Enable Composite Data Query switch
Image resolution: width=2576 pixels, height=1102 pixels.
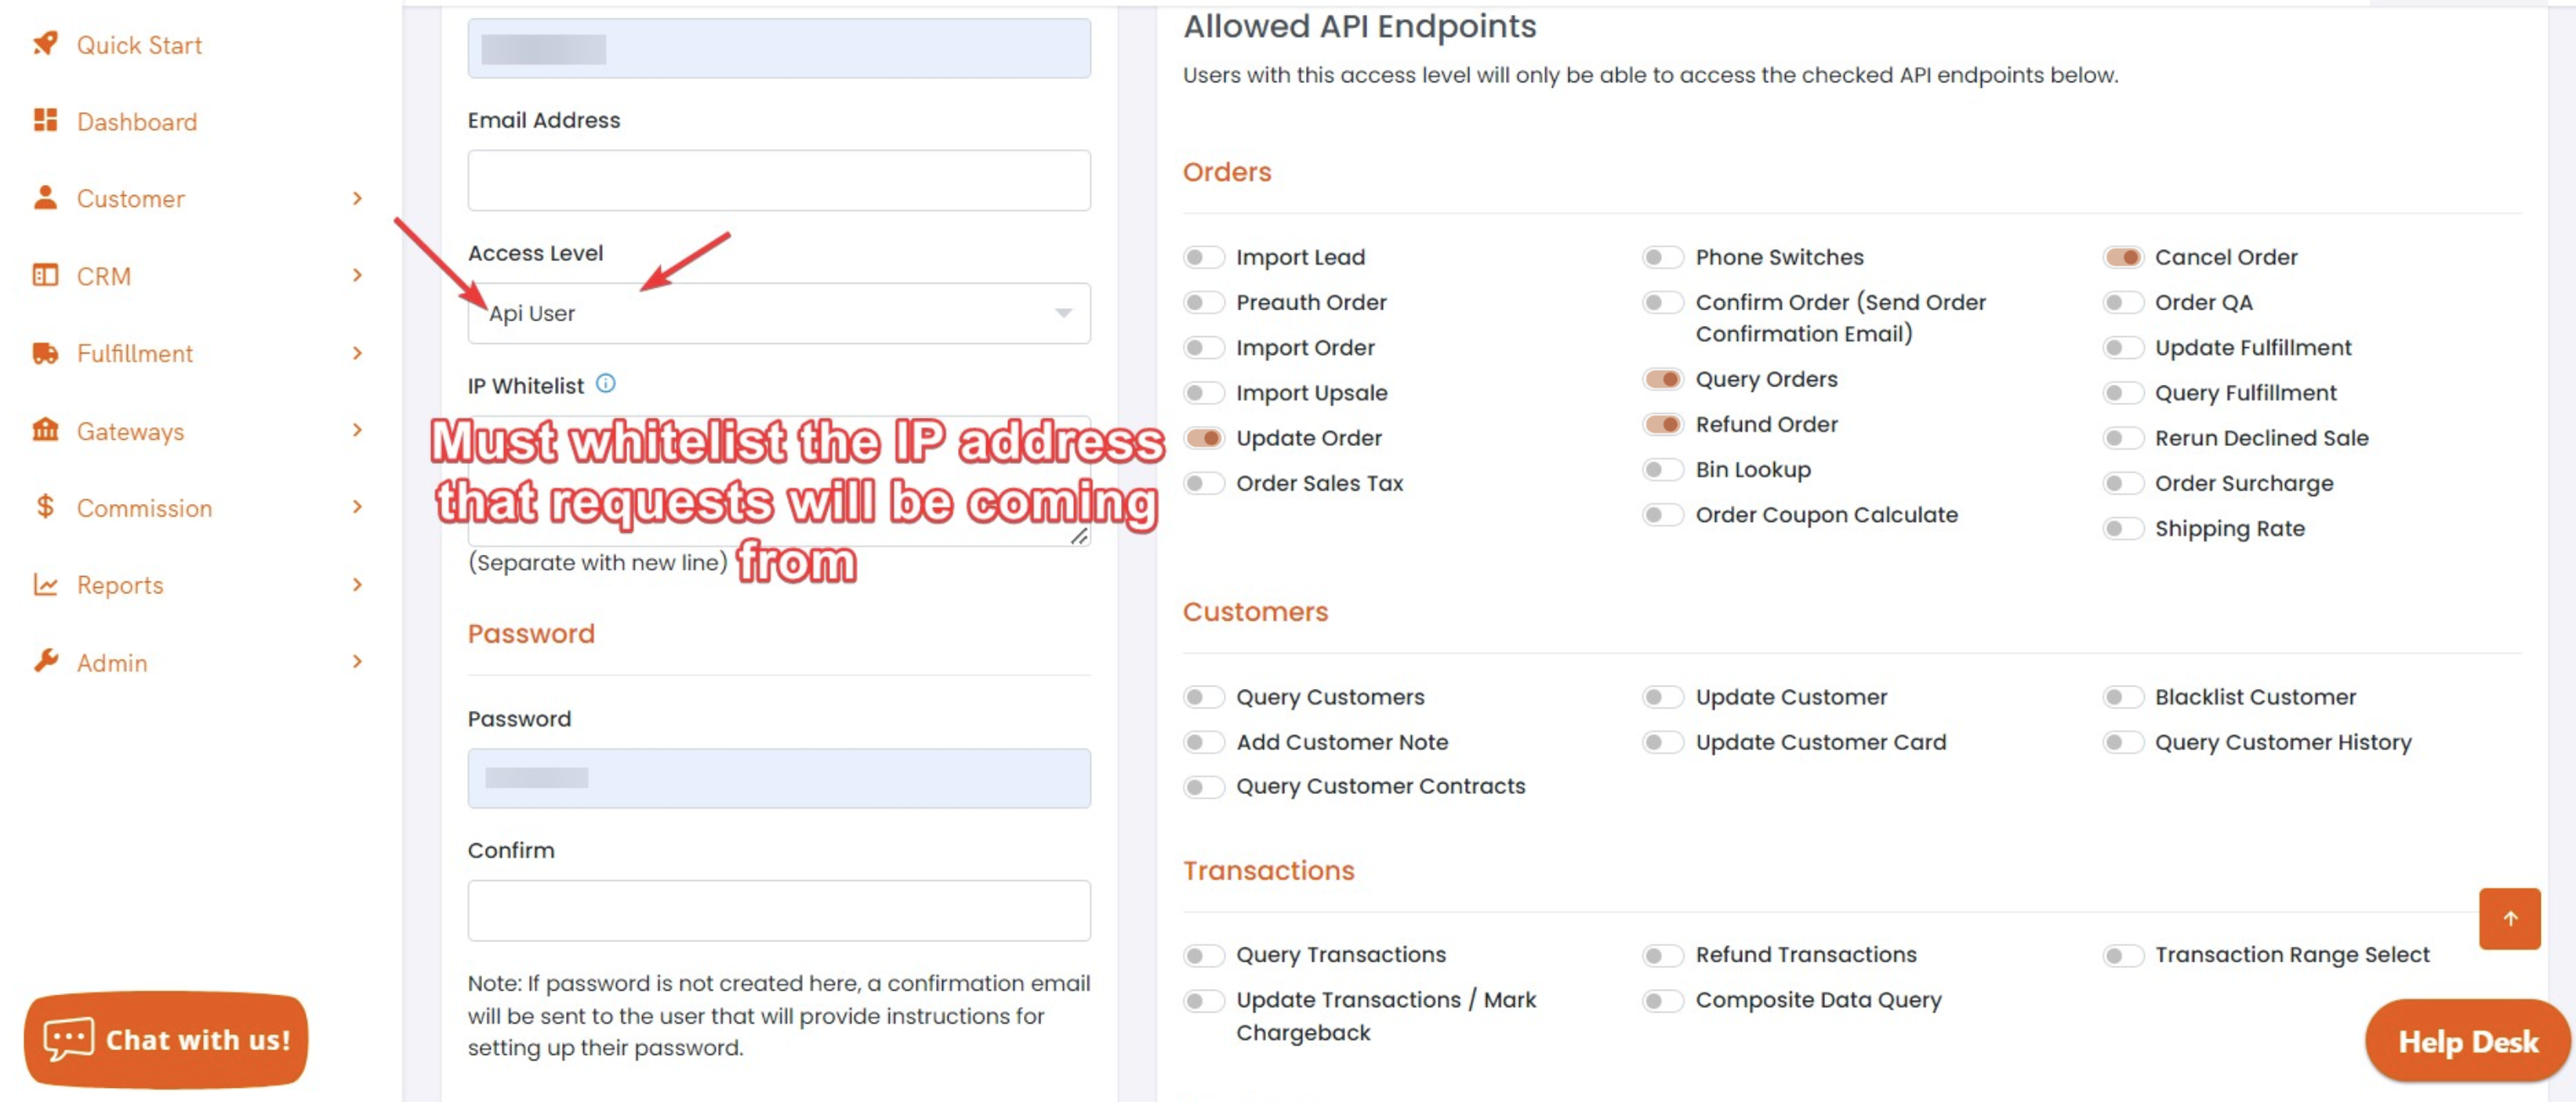click(1663, 1000)
